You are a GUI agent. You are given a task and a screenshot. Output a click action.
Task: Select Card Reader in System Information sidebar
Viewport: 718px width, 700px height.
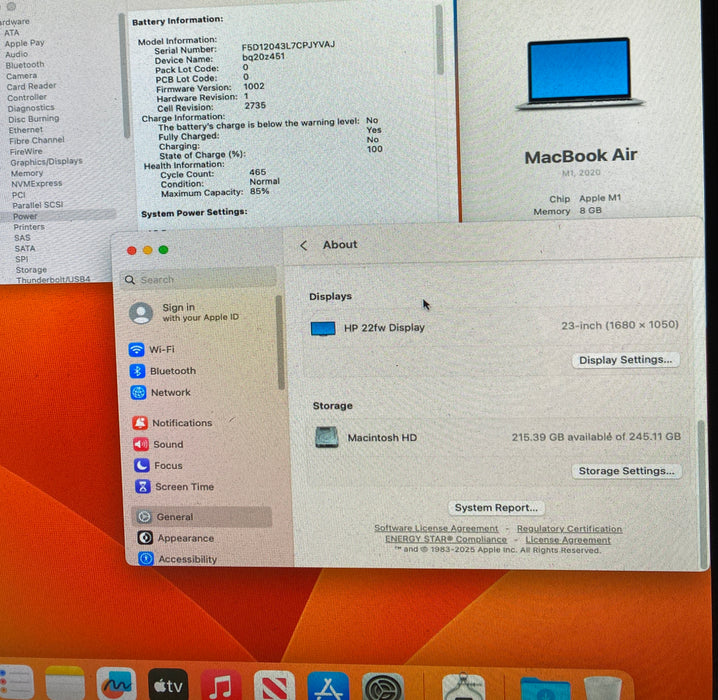(x=32, y=86)
